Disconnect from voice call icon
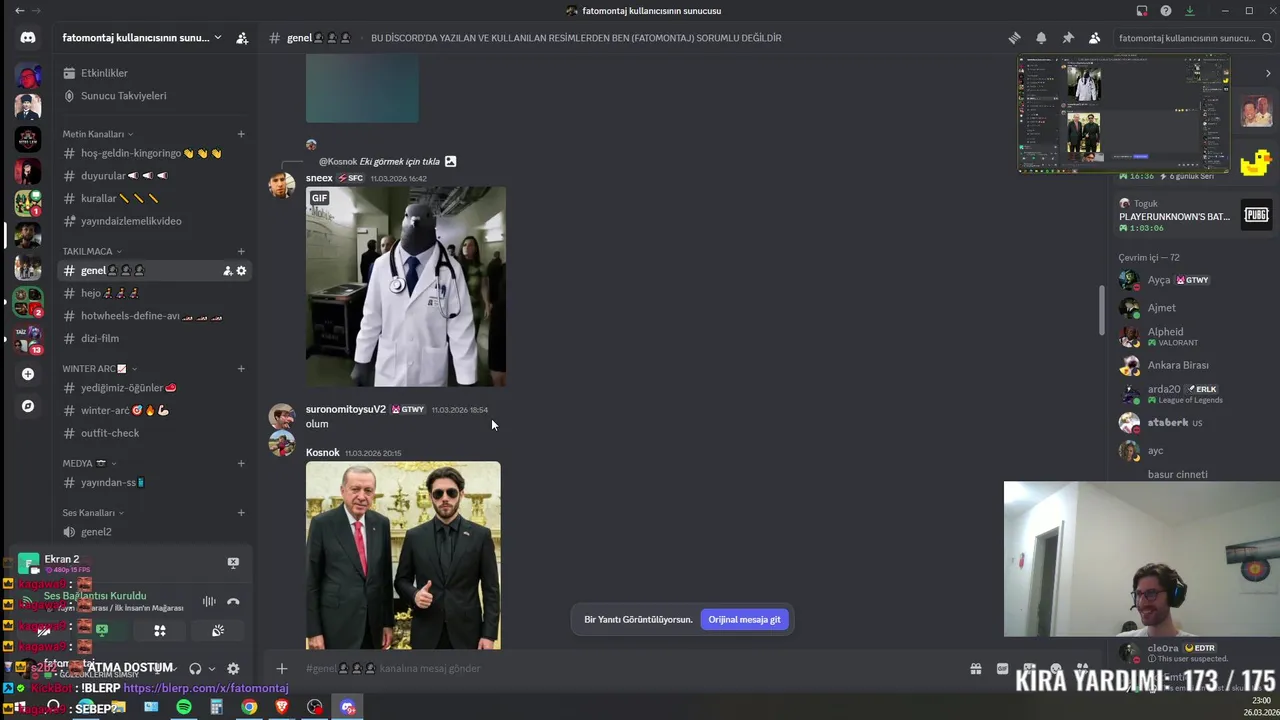1280x720 pixels. (x=233, y=601)
